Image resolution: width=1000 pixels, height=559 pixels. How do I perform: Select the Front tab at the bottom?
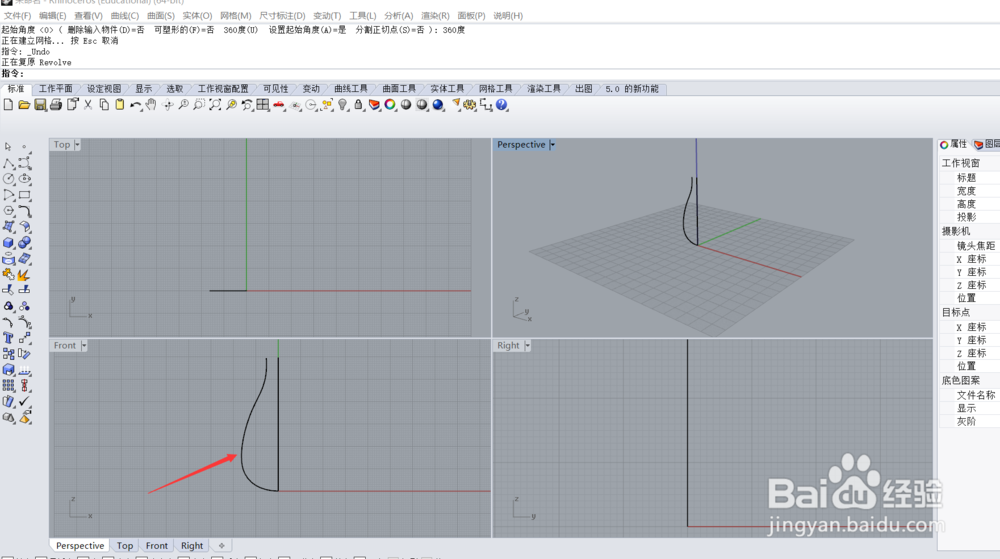click(x=157, y=546)
